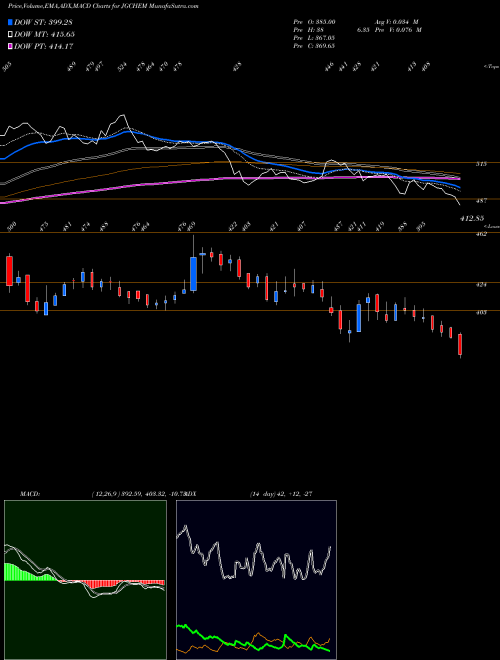
Task: Click the Avg V: 0.084 M value
Action: pos(396,22)
